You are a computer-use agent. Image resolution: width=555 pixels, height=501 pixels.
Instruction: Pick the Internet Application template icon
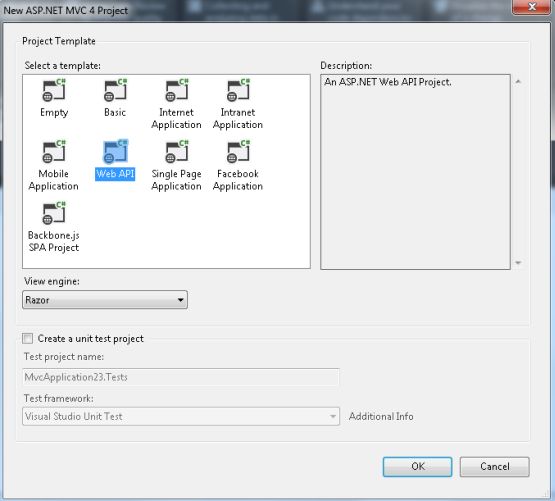tap(177, 90)
